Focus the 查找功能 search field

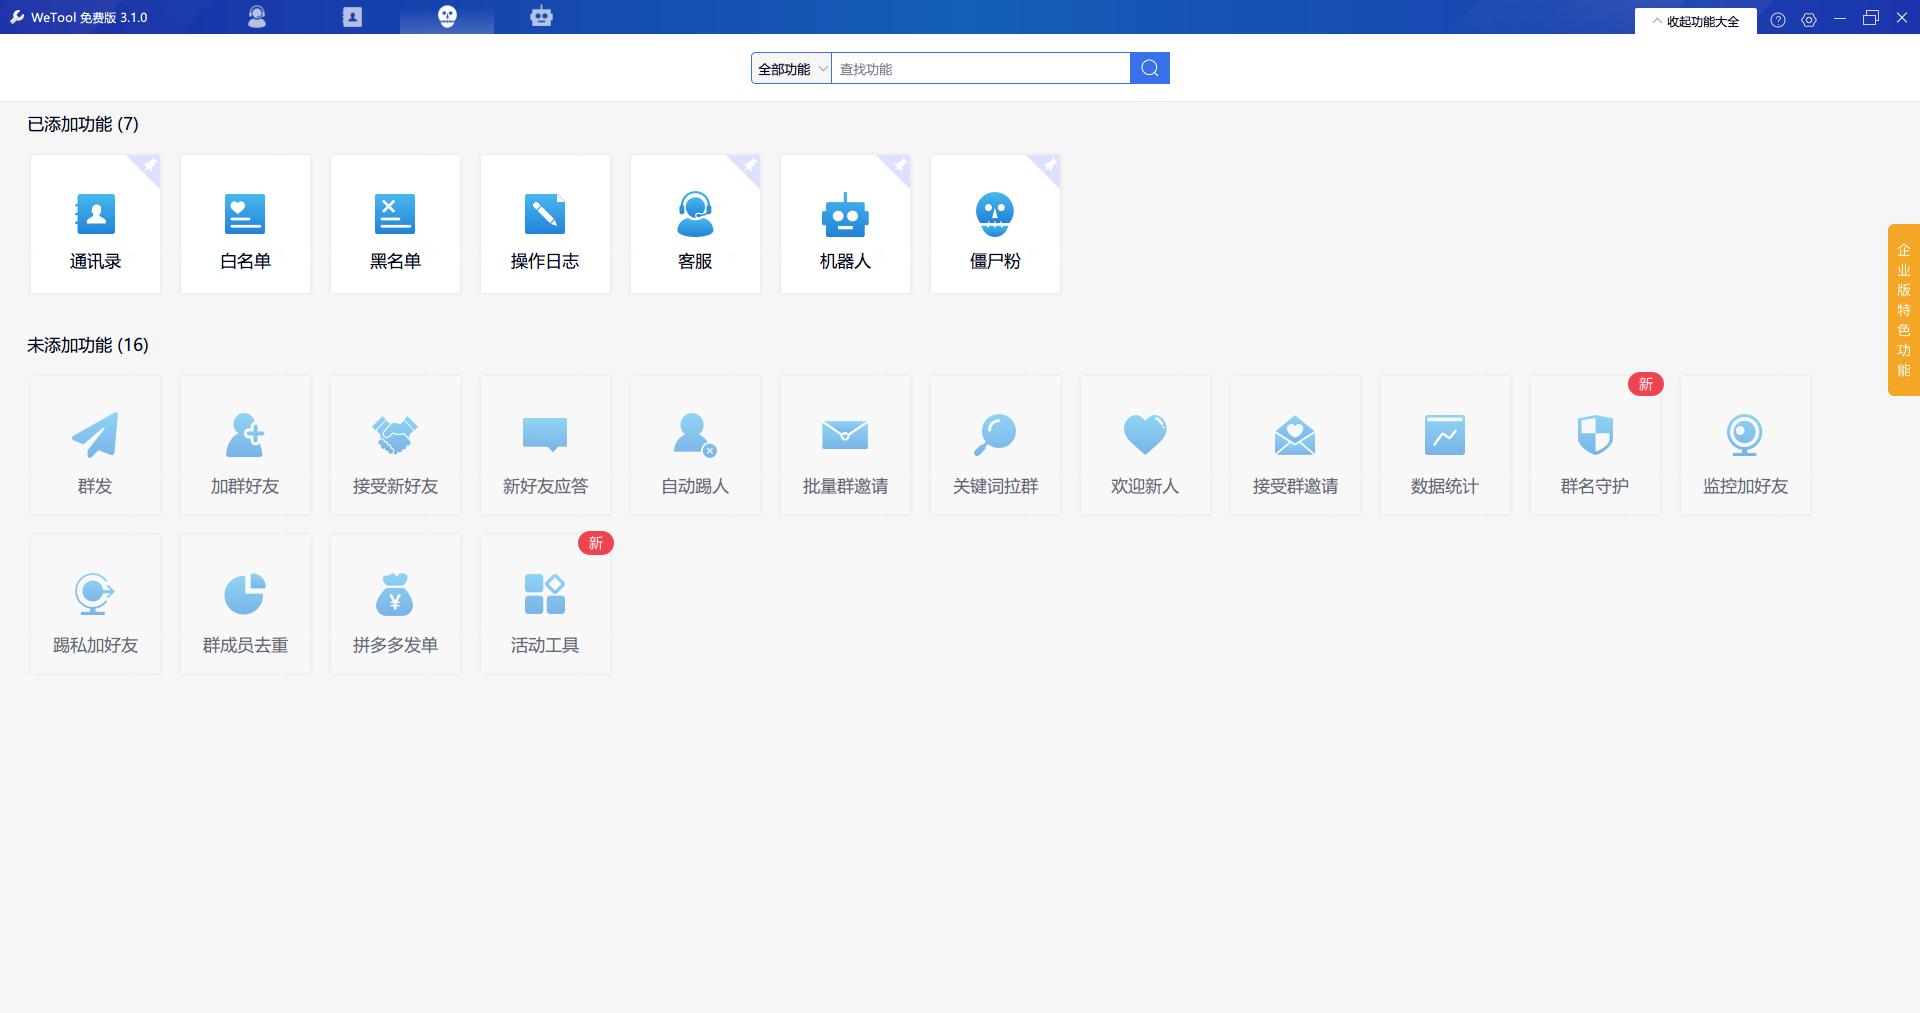(x=980, y=69)
